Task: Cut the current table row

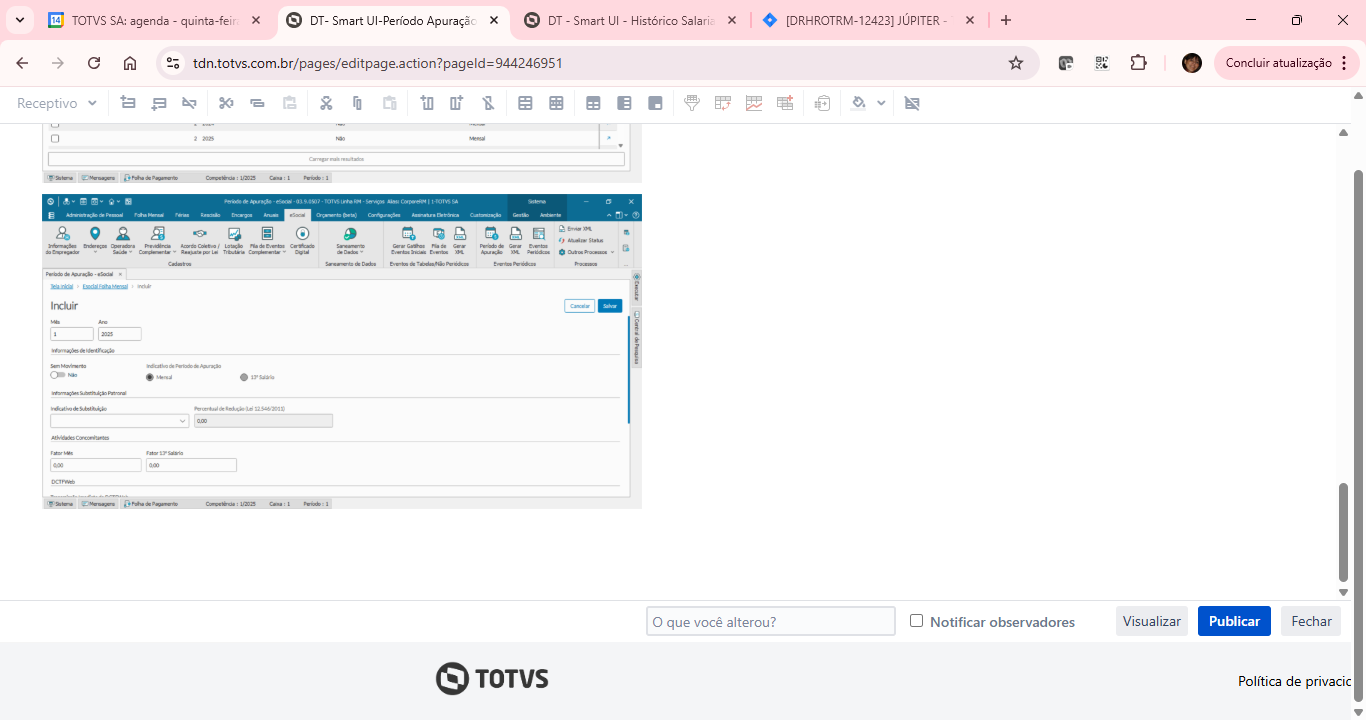Action: point(226,103)
